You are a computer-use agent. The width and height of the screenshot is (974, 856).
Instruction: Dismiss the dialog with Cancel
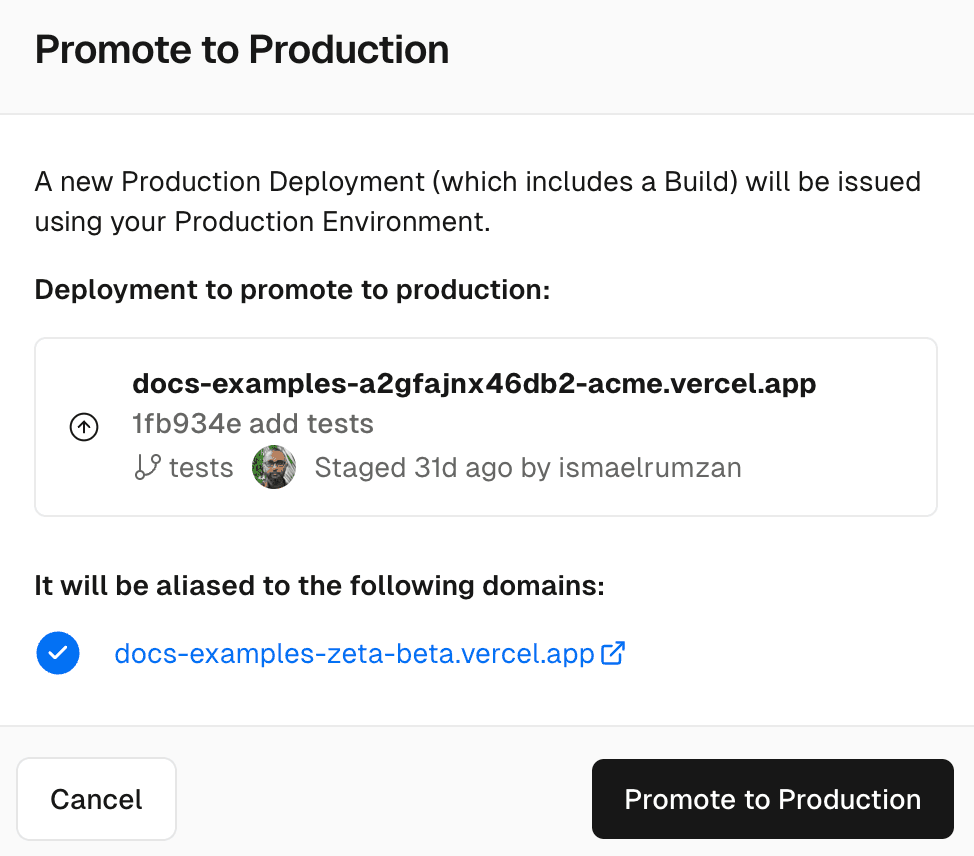[96, 799]
